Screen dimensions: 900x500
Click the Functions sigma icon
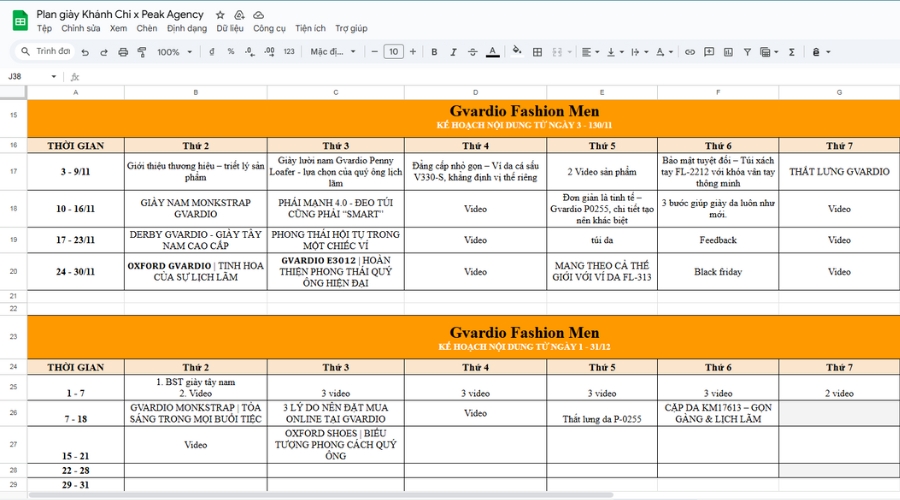click(x=791, y=52)
